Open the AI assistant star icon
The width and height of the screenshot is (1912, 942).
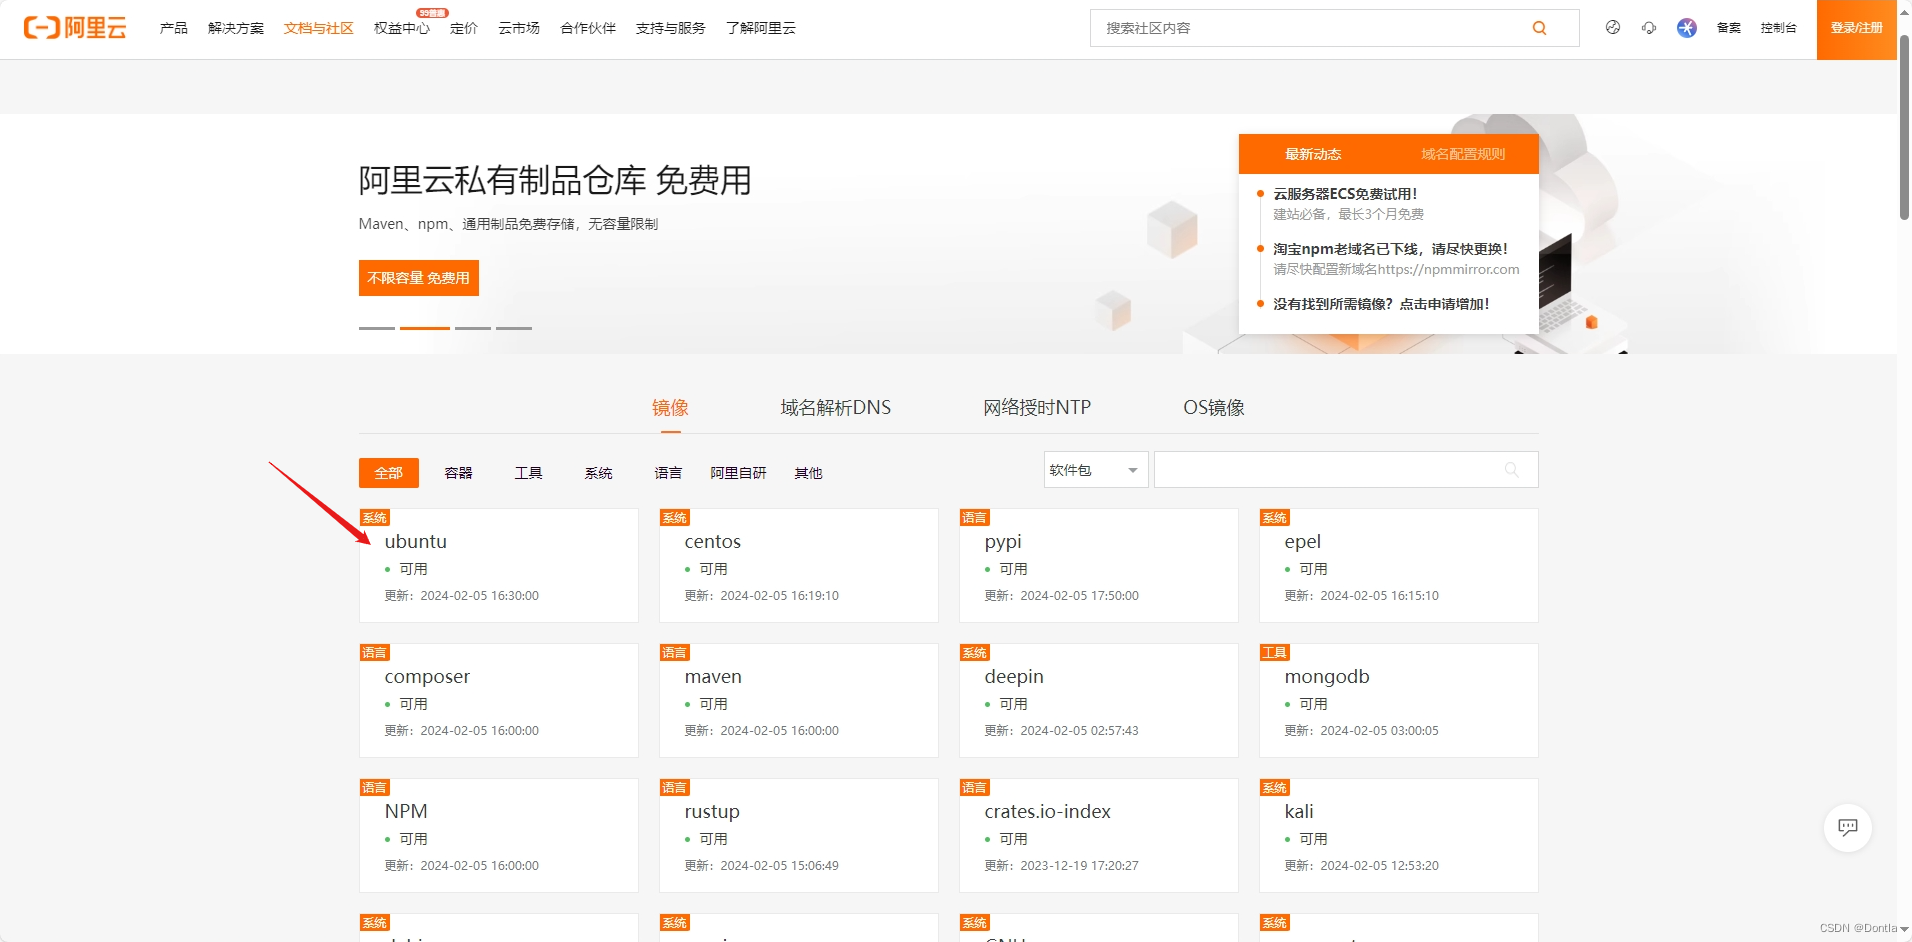pos(1686,28)
